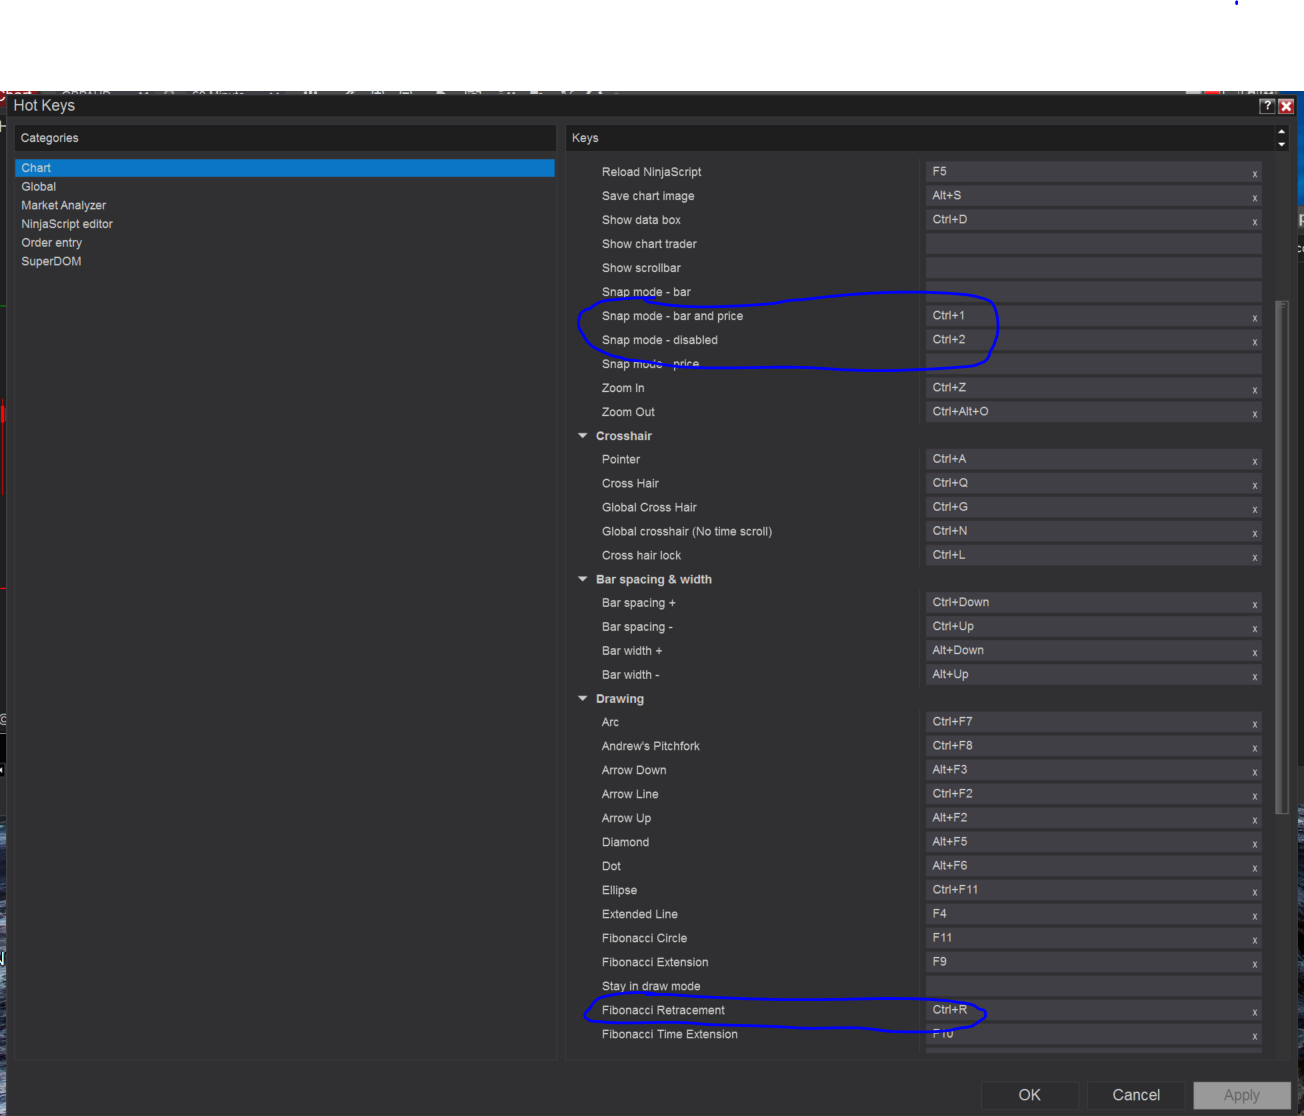Click the empty Snap mode - bar hotkey field

point(1093,292)
